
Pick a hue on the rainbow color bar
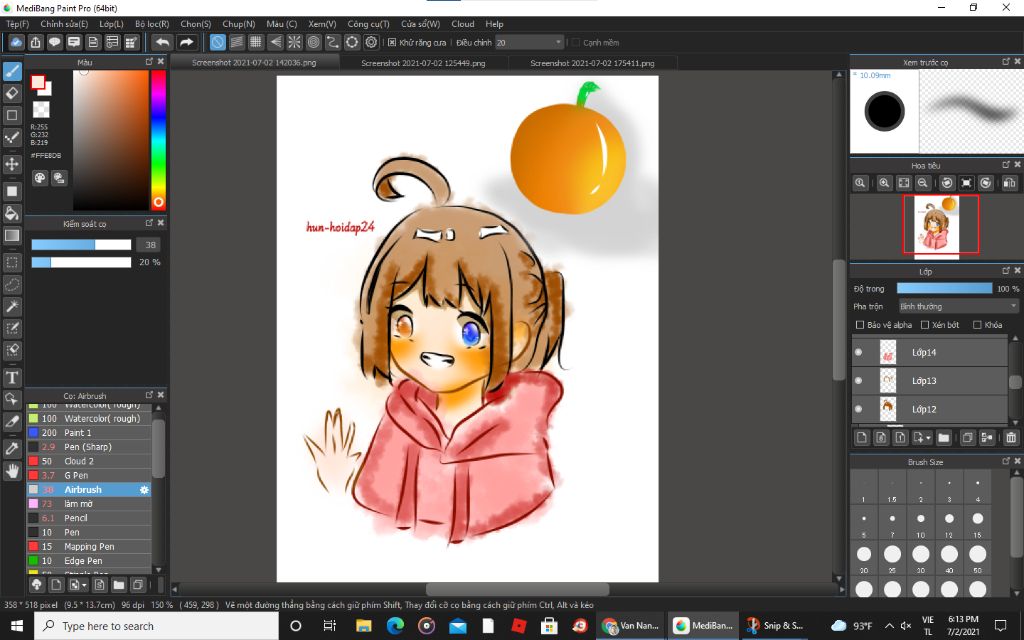tap(158, 140)
